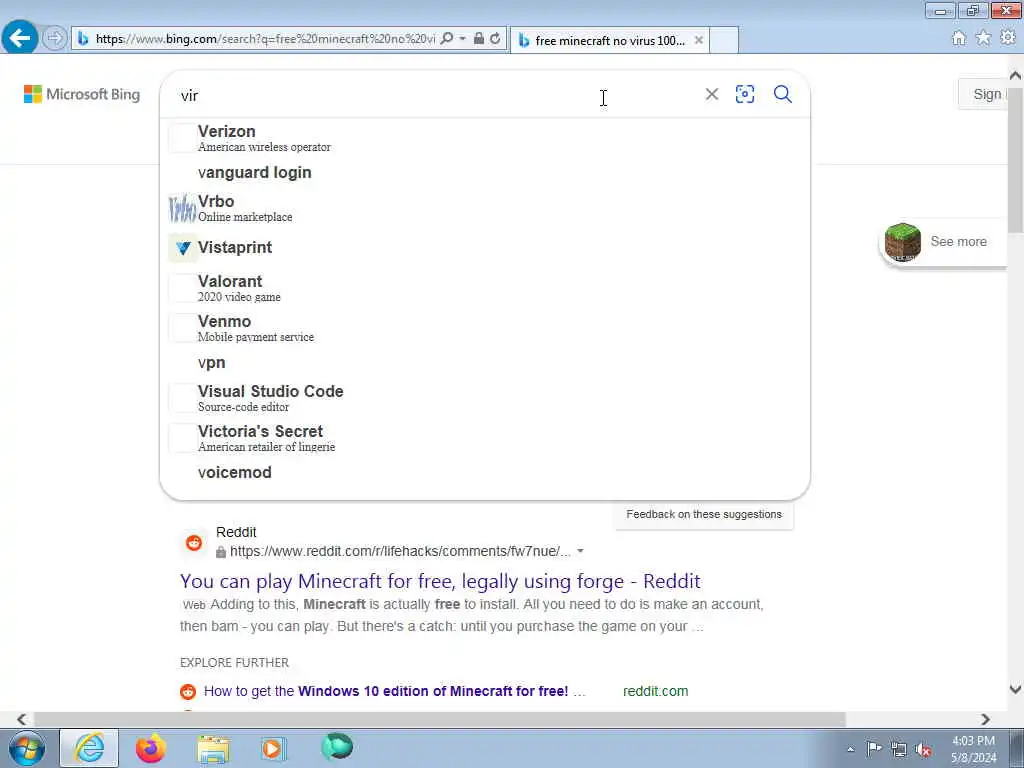The image size is (1024, 768).
Task: Click 'See more' next to the Minecraft block
Action: 958,242
